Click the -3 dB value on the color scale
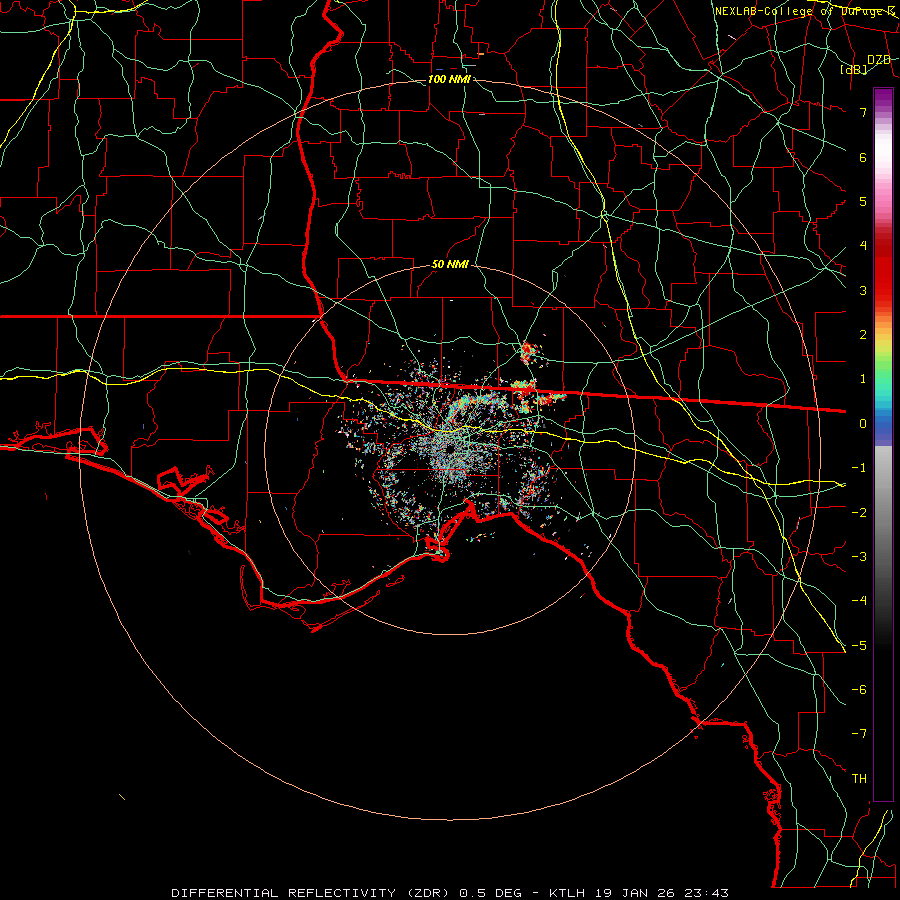Screen dimensions: 900x900 point(859,556)
